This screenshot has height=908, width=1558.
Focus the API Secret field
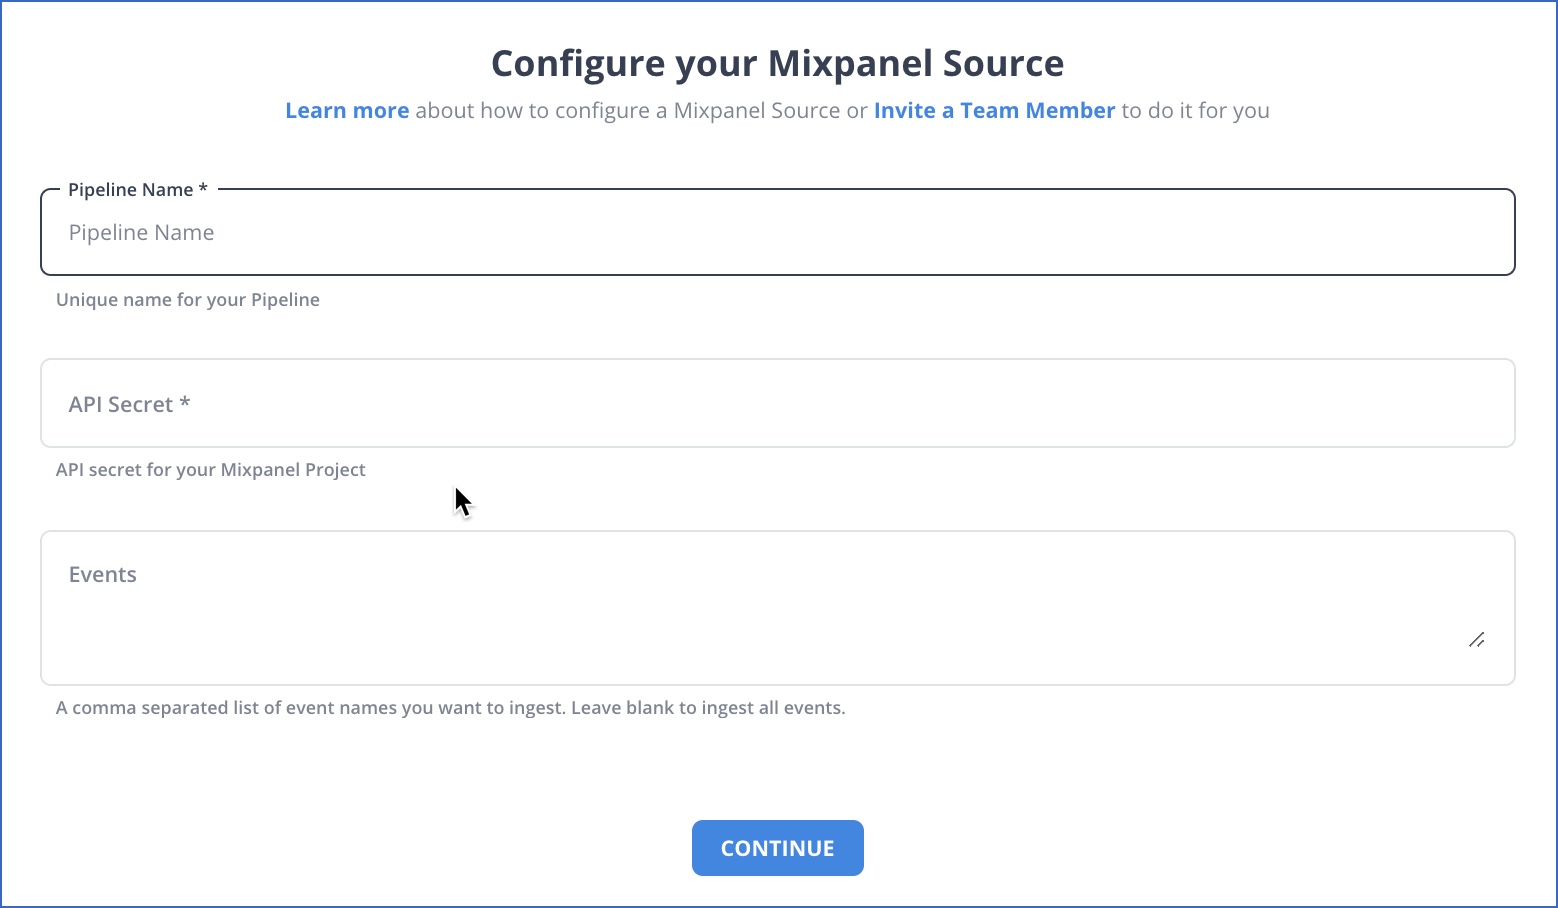pyautogui.click(x=777, y=403)
